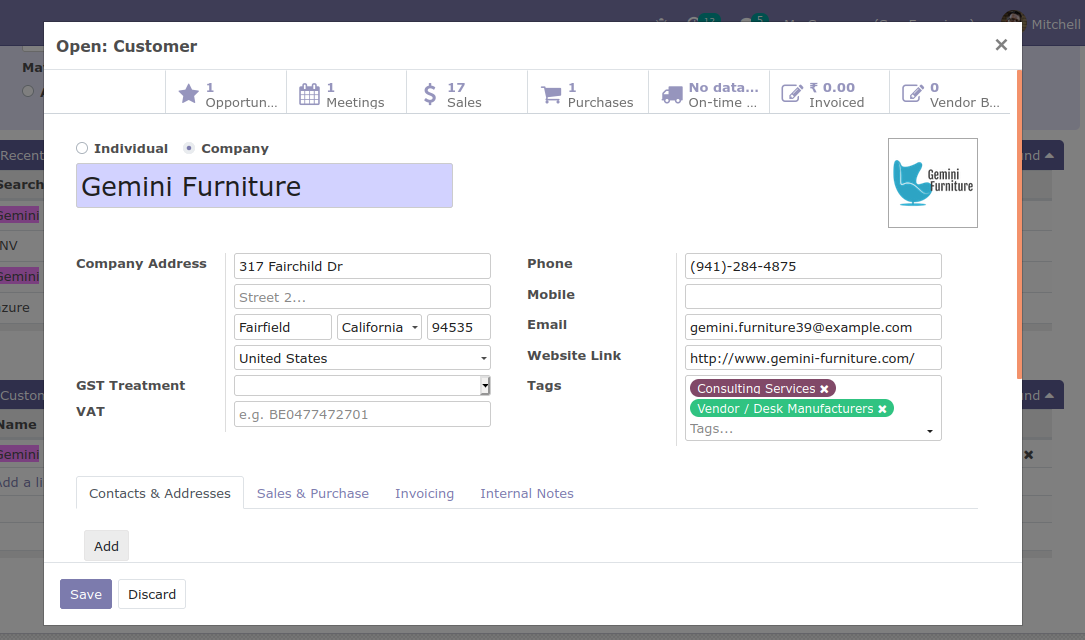Open the Invoicing tab
1085x640 pixels.
[x=424, y=493]
